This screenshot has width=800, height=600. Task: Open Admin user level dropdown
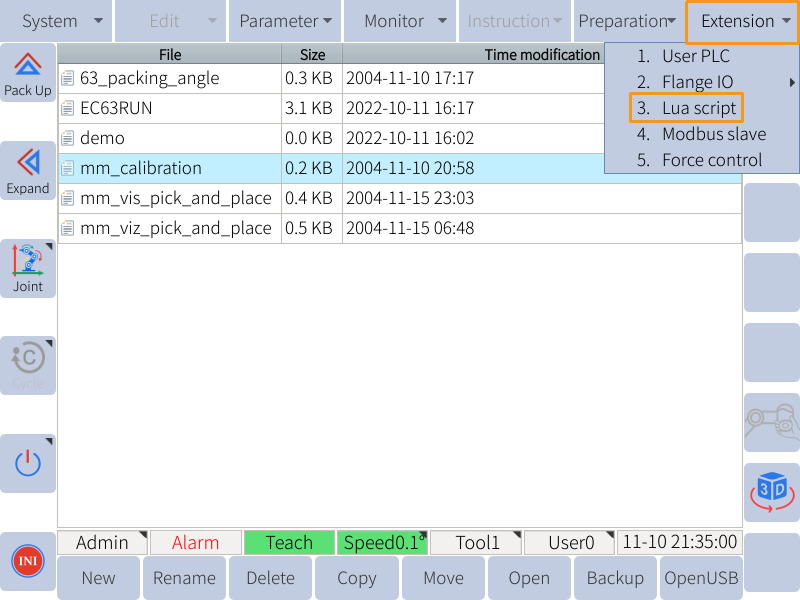(103, 542)
